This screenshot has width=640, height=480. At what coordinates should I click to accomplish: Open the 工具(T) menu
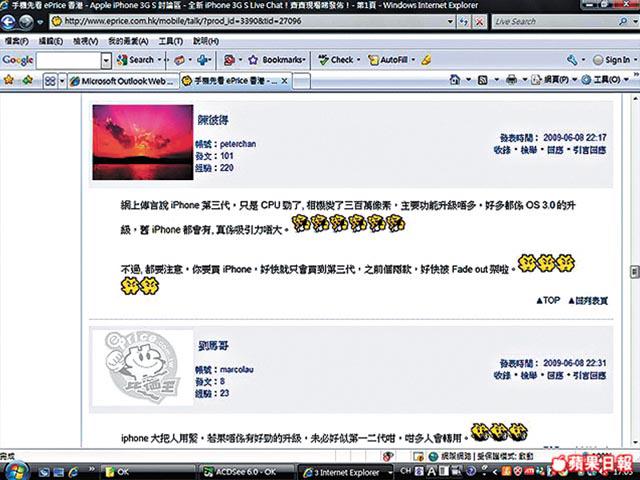pyautogui.click(x=171, y=41)
